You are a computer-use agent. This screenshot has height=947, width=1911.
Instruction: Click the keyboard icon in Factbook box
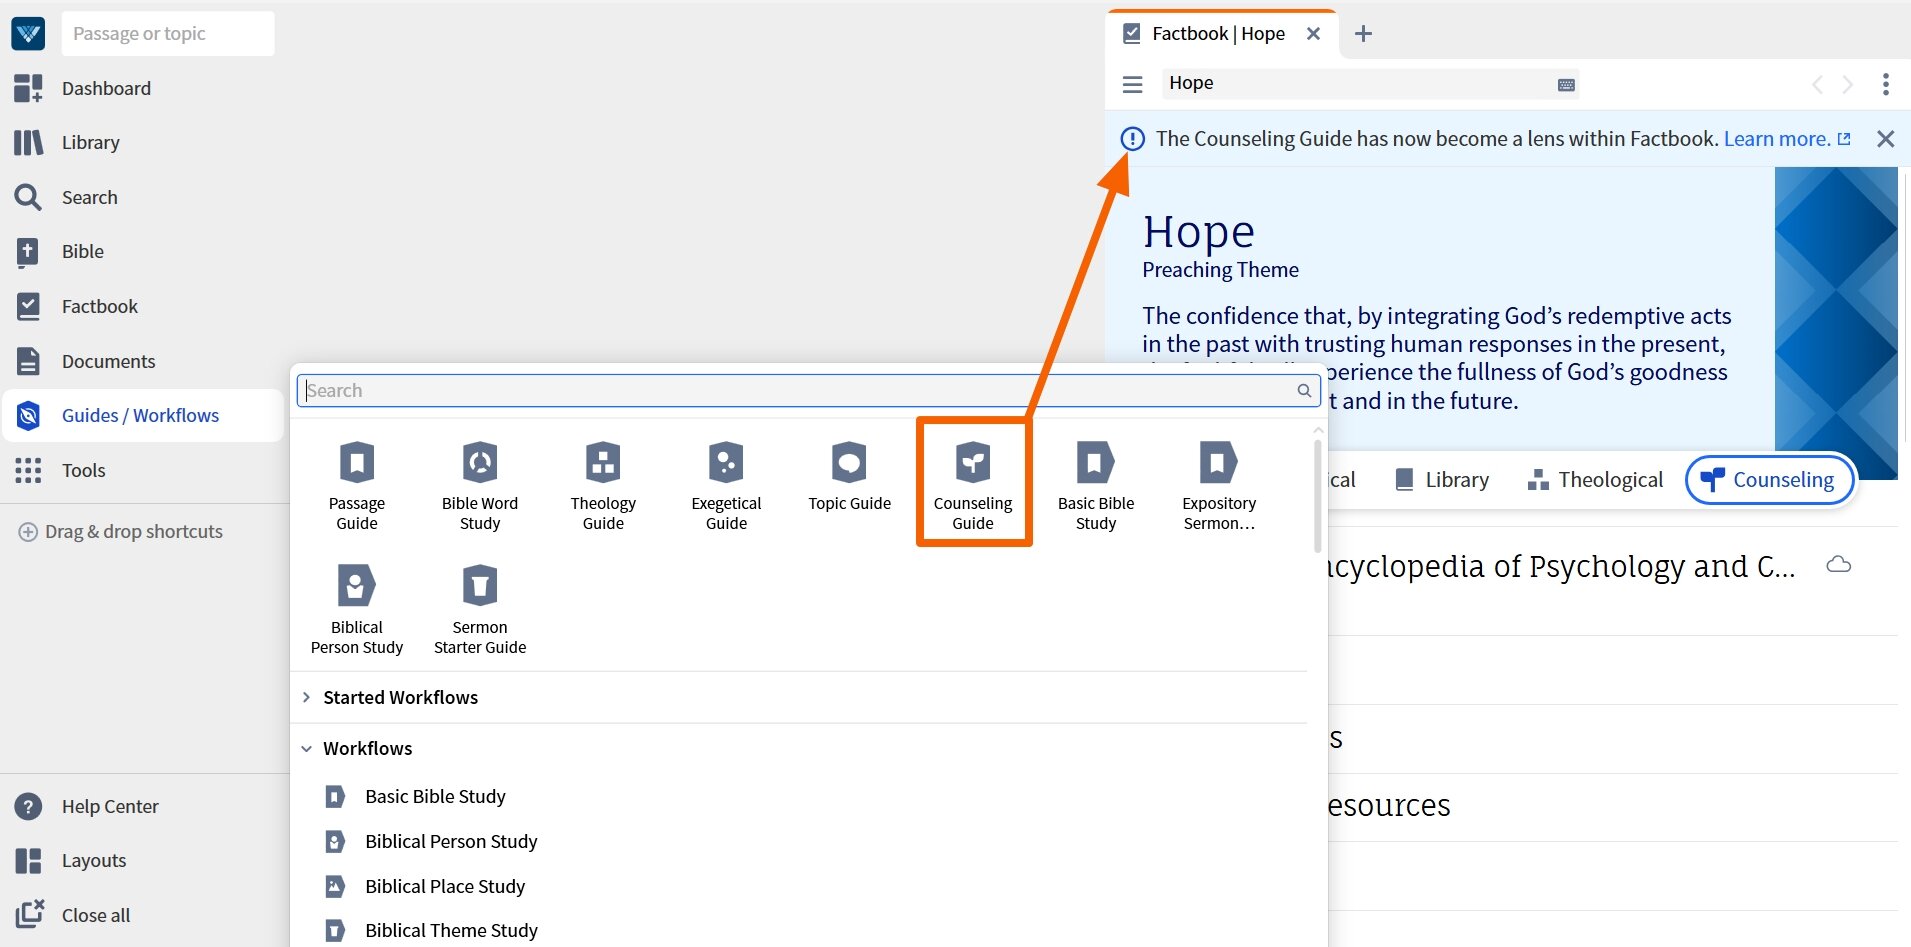pos(1566,84)
